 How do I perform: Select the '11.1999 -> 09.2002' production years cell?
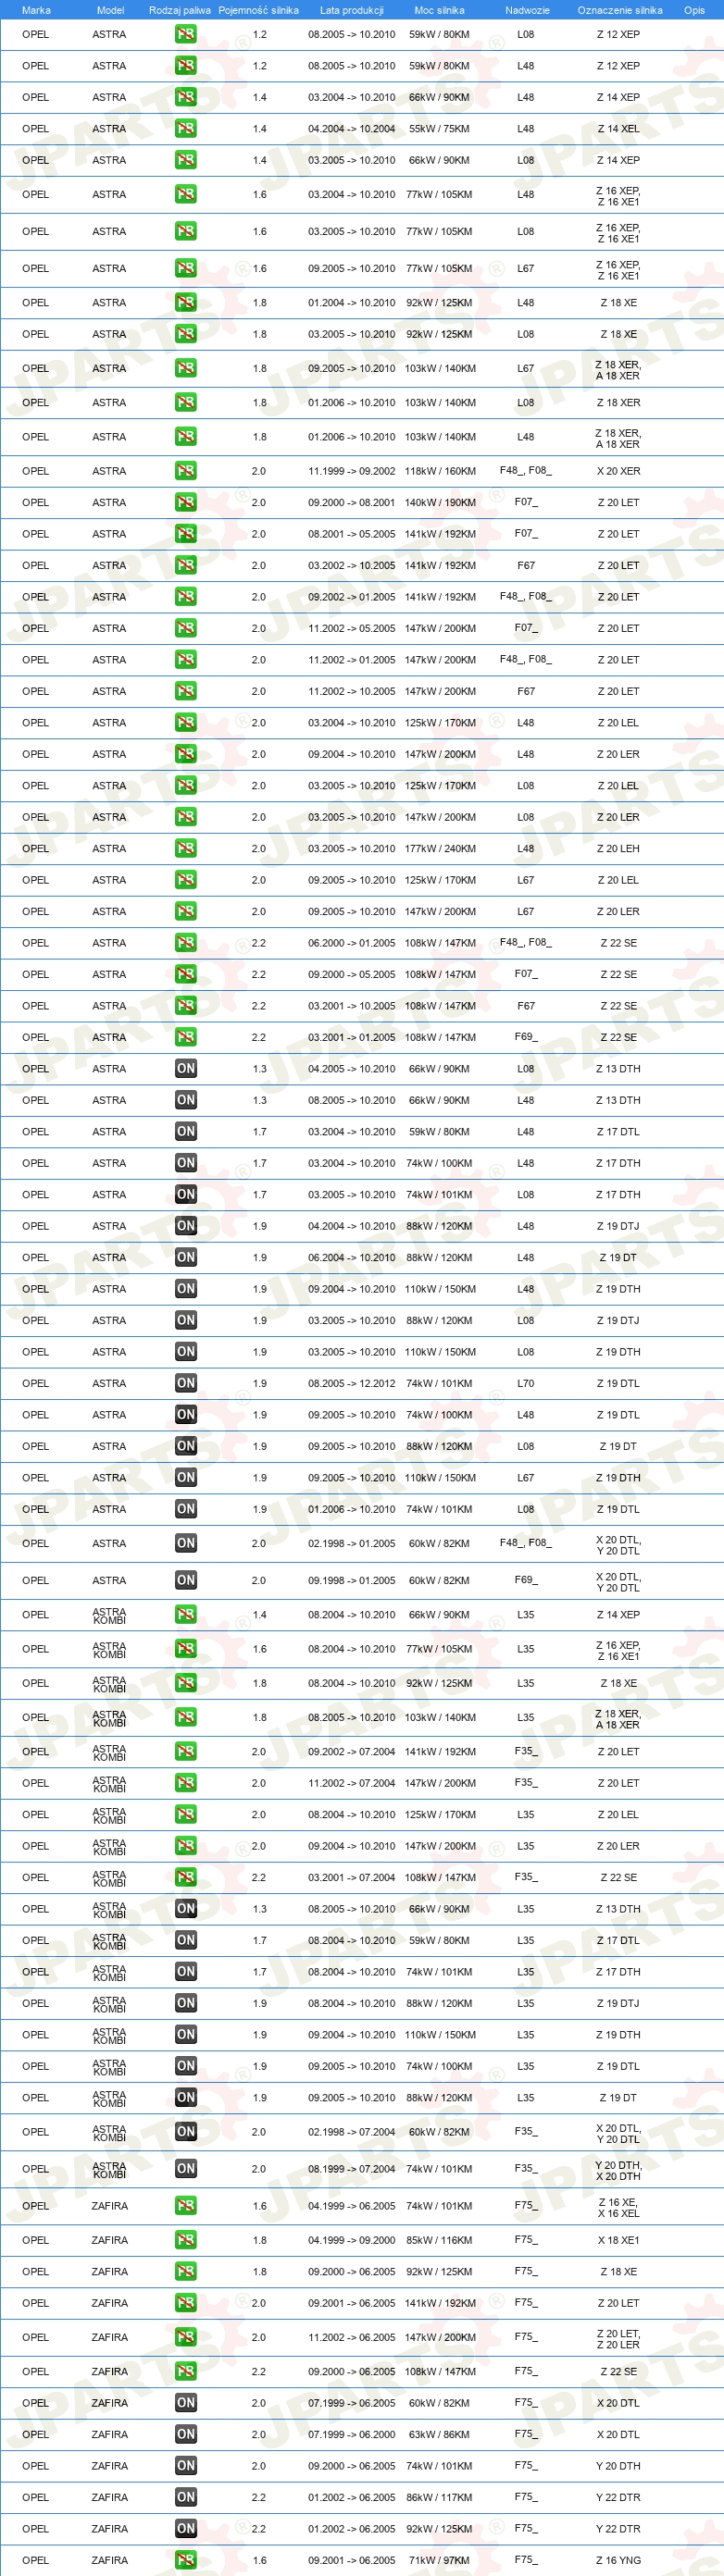pos(351,471)
